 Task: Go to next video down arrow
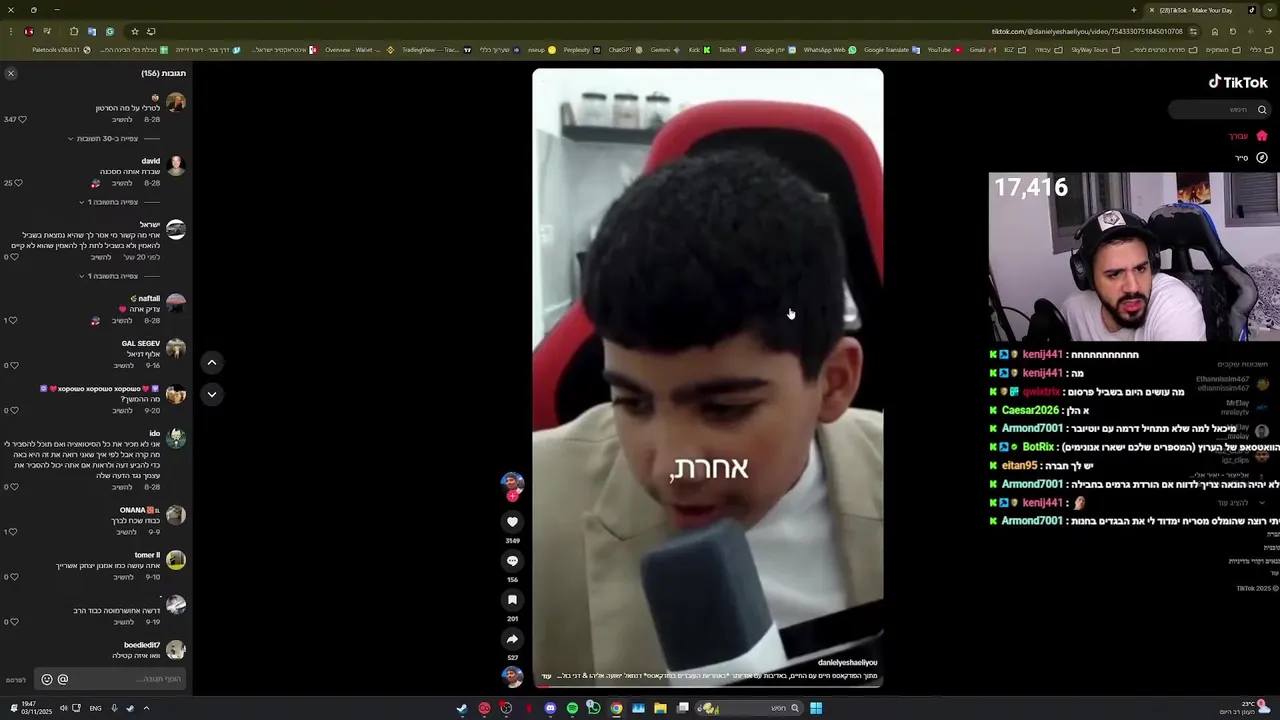click(x=211, y=394)
